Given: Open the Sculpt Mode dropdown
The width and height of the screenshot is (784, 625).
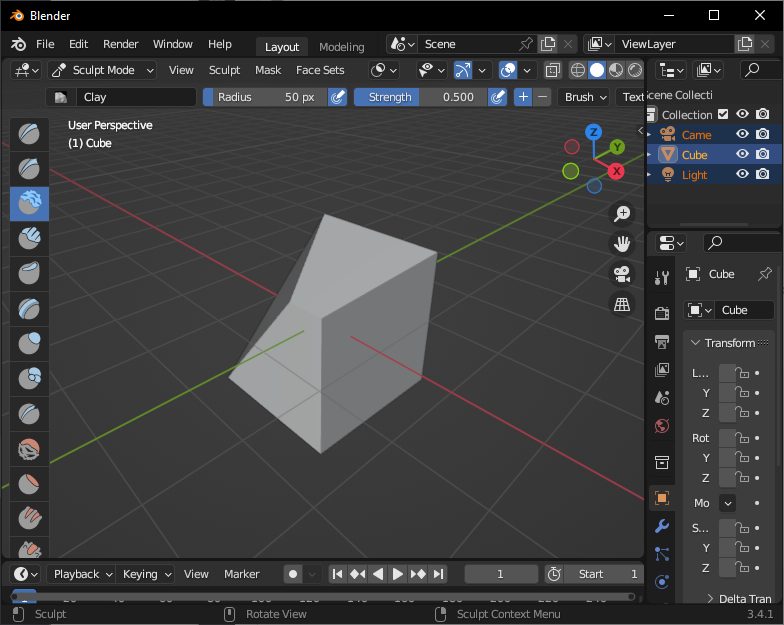Looking at the screenshot, I should click(x=103, y=70).
